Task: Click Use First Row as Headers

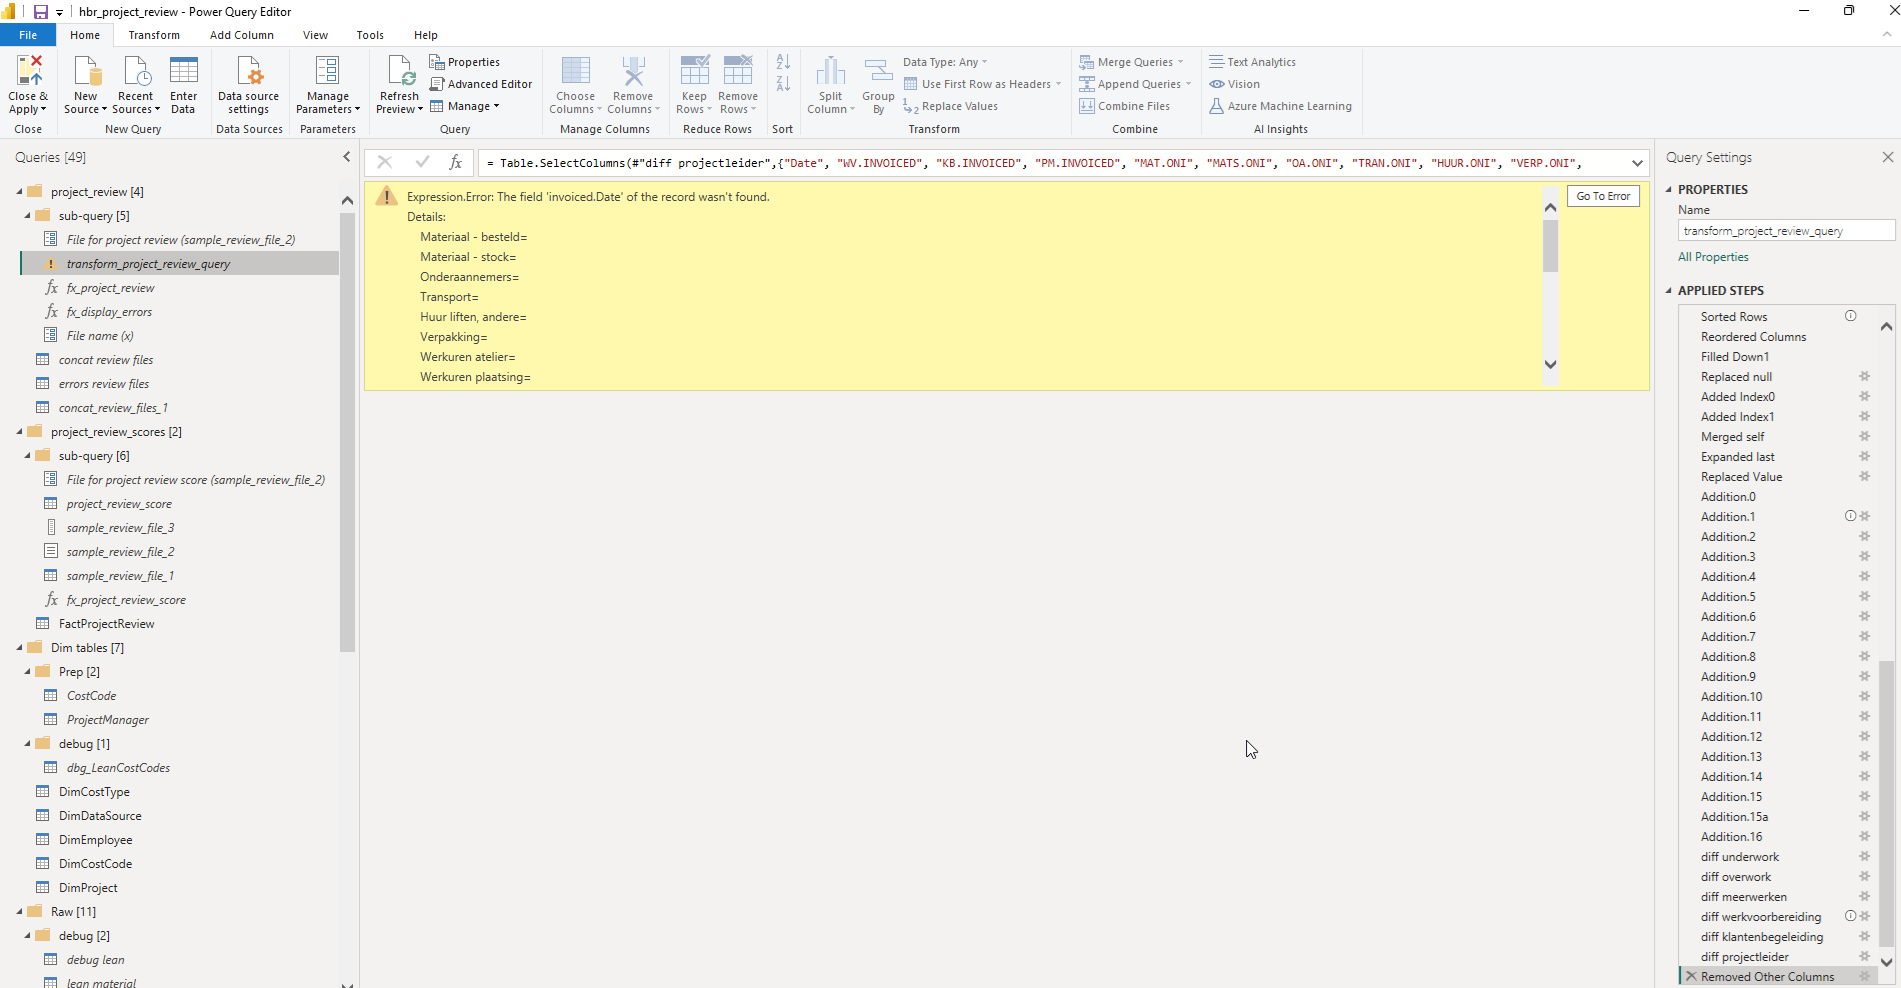Action: tap(981, 84)
